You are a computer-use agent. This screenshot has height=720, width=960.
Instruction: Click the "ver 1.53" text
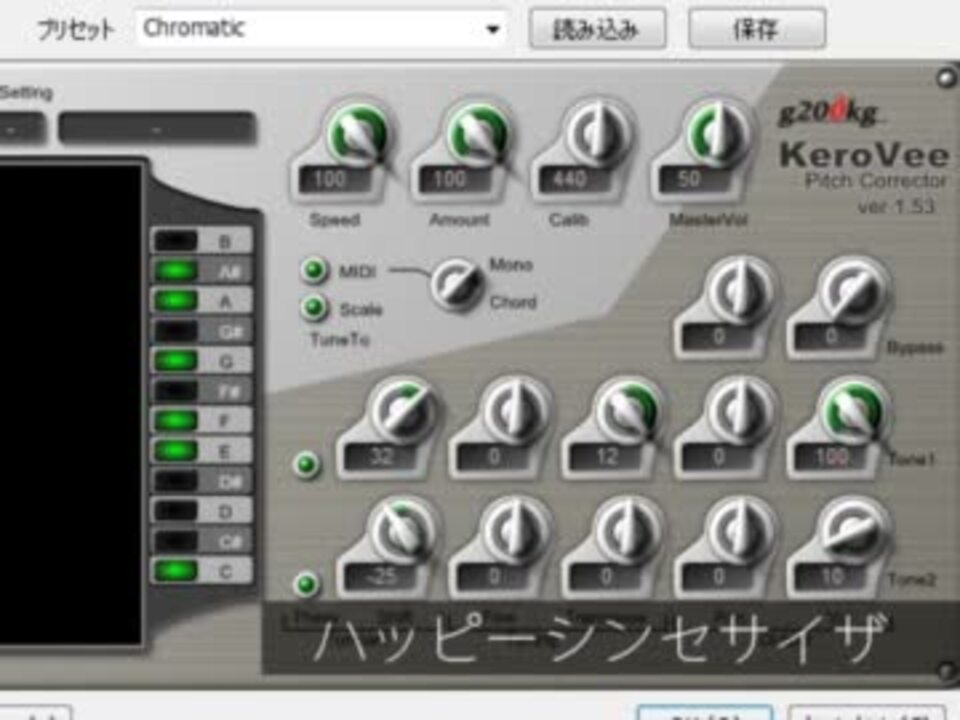[896, 206]
